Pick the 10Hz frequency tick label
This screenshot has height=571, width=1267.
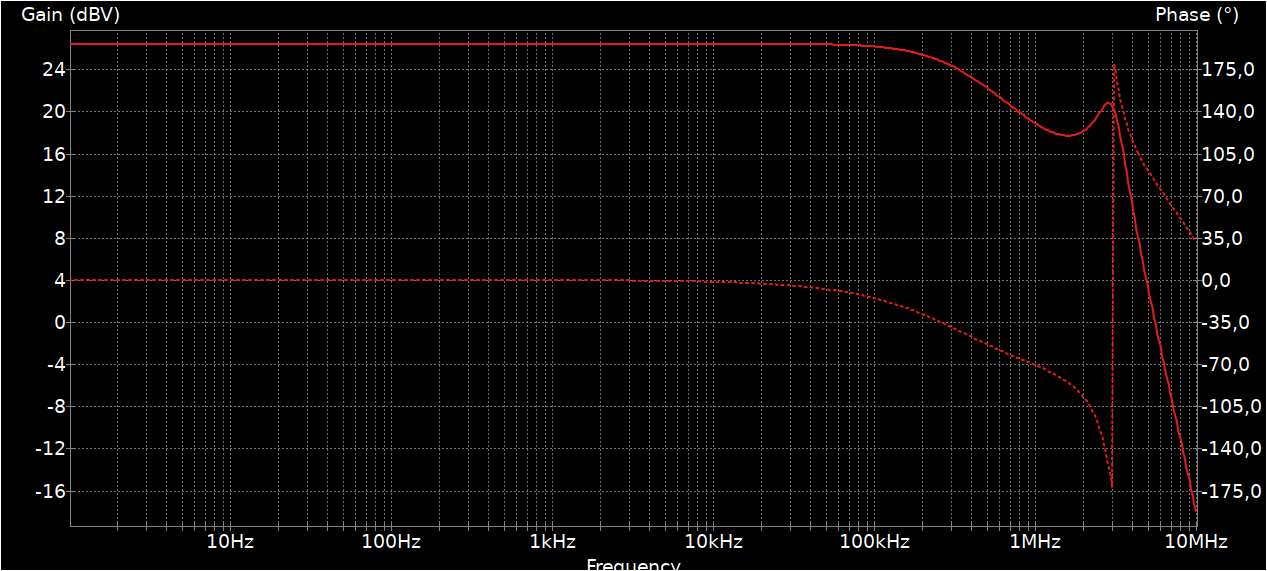(230, 541)
